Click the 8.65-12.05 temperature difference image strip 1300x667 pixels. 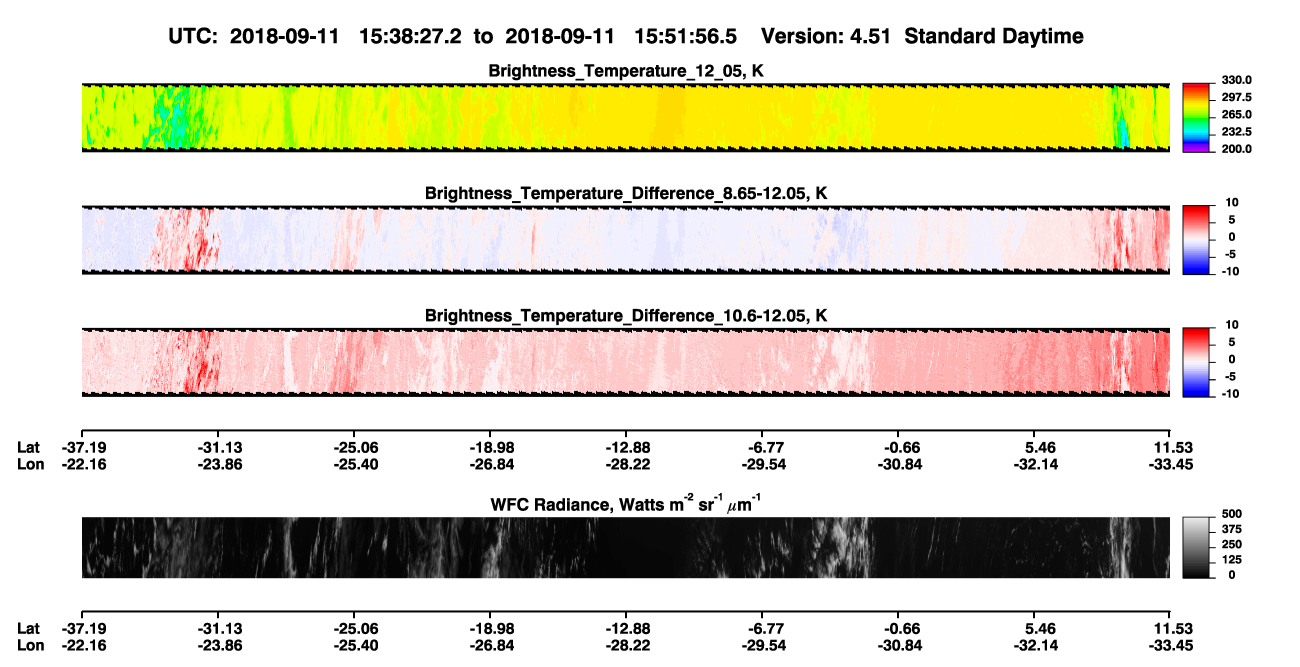pyautogui.click(x=625, y=239)
